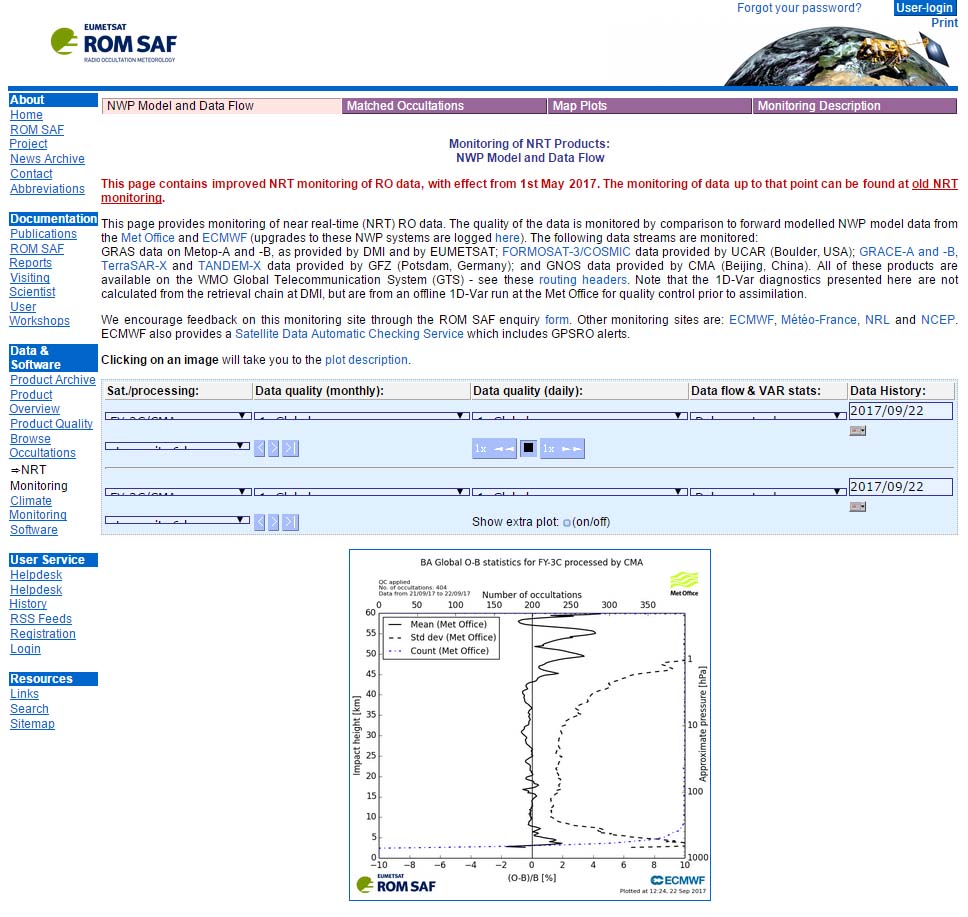
Task: Open Product Overview in the sidebar
Action: point(35,401)
